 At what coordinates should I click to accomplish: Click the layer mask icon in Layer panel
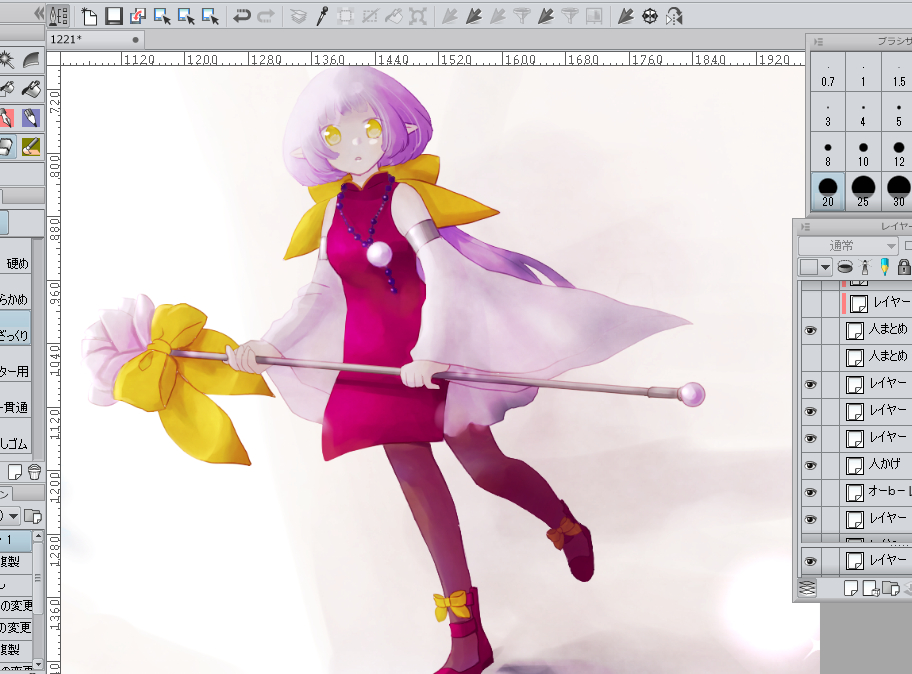pyautogui.click(x=845, y=267)
